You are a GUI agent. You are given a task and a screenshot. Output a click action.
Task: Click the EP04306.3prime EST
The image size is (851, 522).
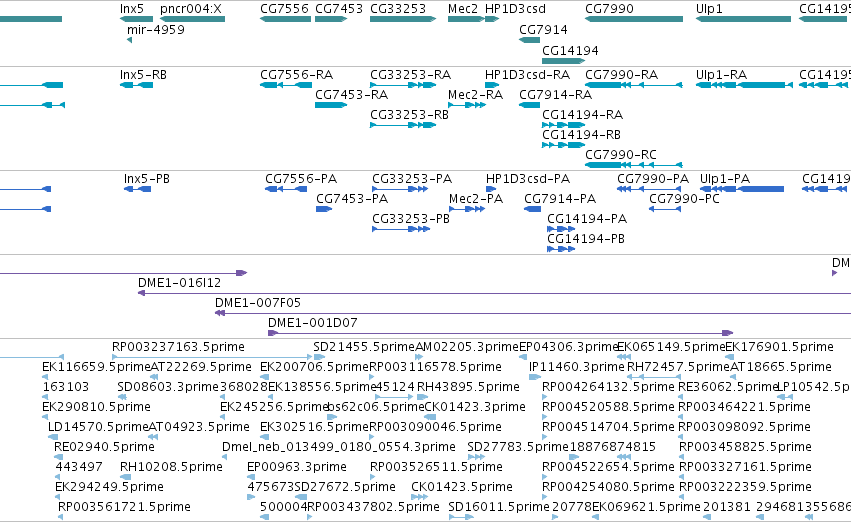pos(523,357)
